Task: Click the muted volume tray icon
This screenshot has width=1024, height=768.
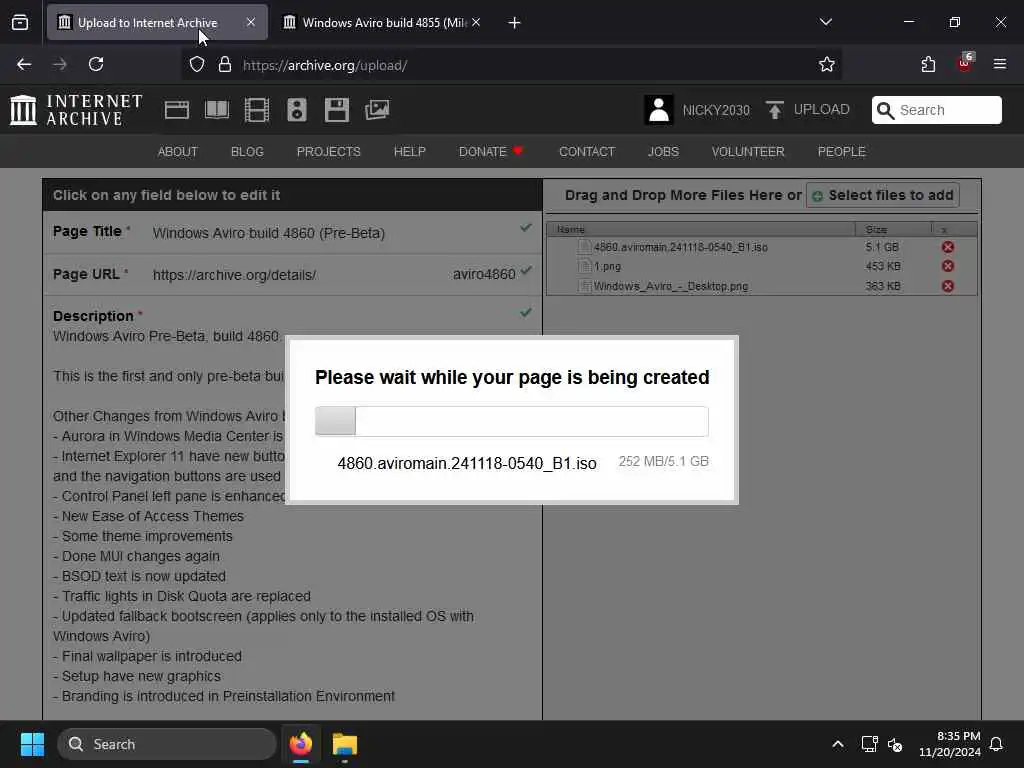Action: point(895,744)
